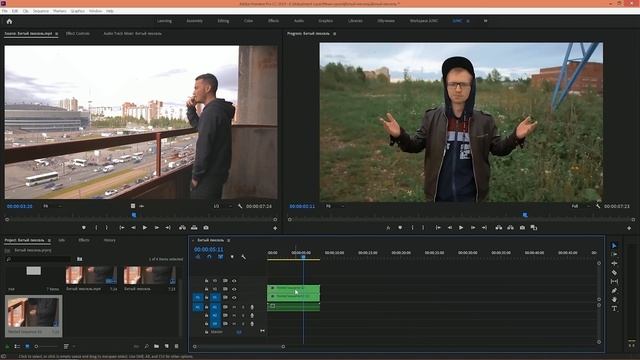Image resolution: width=640 pixels, height=360 pixels.
Task: Mark Out point in Source monitor
Action: pos(107,228)
